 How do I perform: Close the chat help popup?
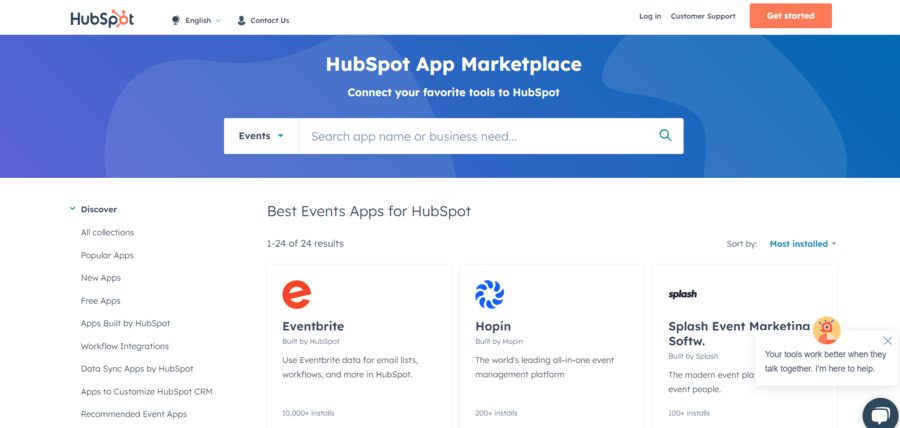tap(887, 341)
